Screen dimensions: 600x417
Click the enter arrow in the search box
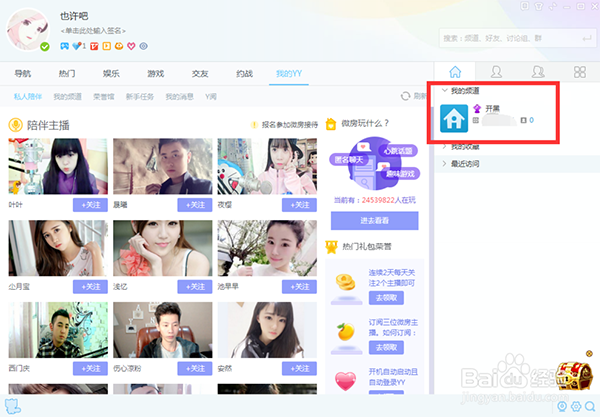coord(587,38)
